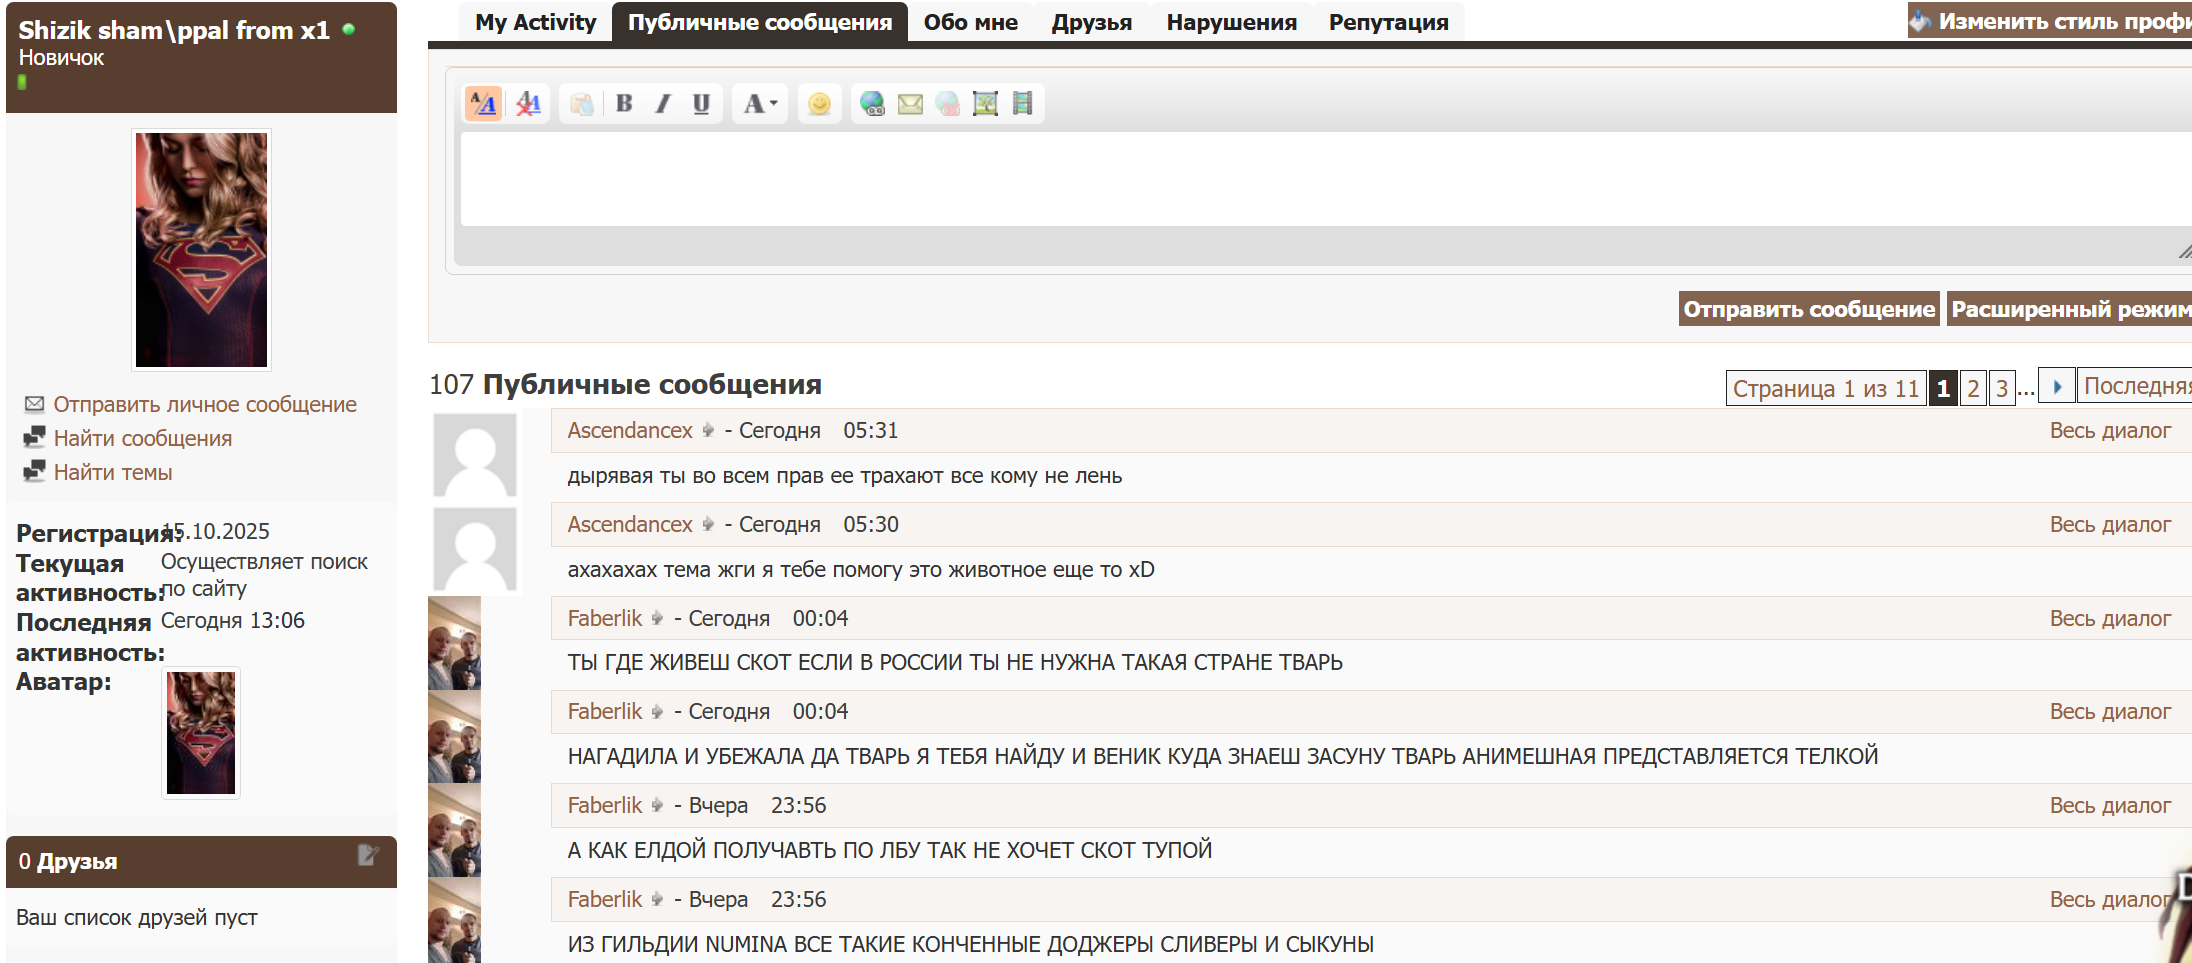The height and width of the screenshot is (963, 2192).
Task: Open the font color dropdown
Action: [760, 104]
